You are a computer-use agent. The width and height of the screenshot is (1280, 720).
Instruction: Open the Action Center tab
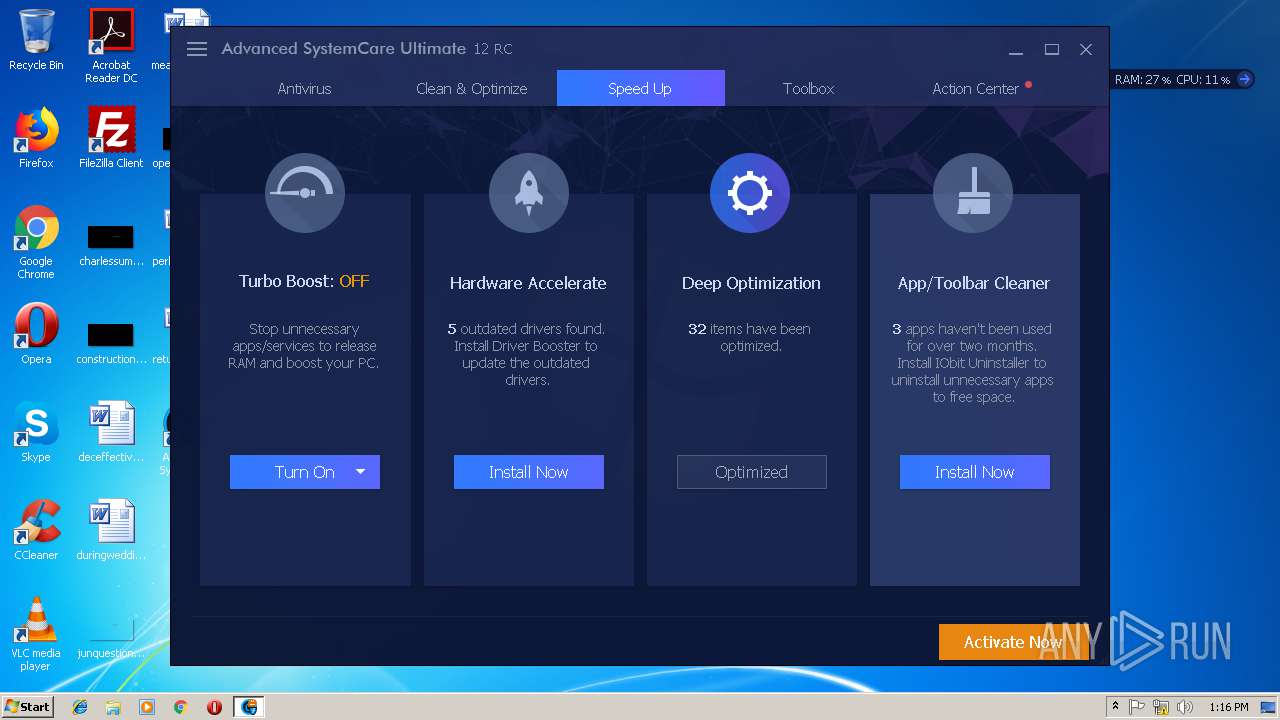coord(976,89)
